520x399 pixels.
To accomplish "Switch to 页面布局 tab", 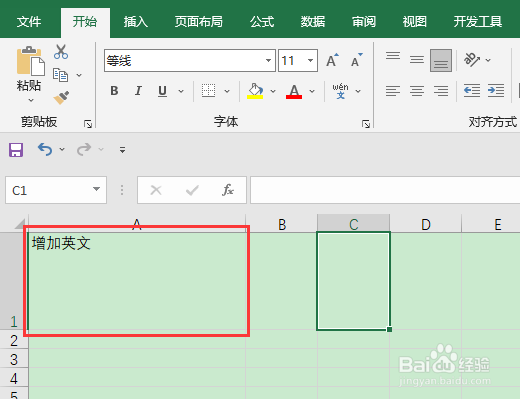I will pos(199,22).
